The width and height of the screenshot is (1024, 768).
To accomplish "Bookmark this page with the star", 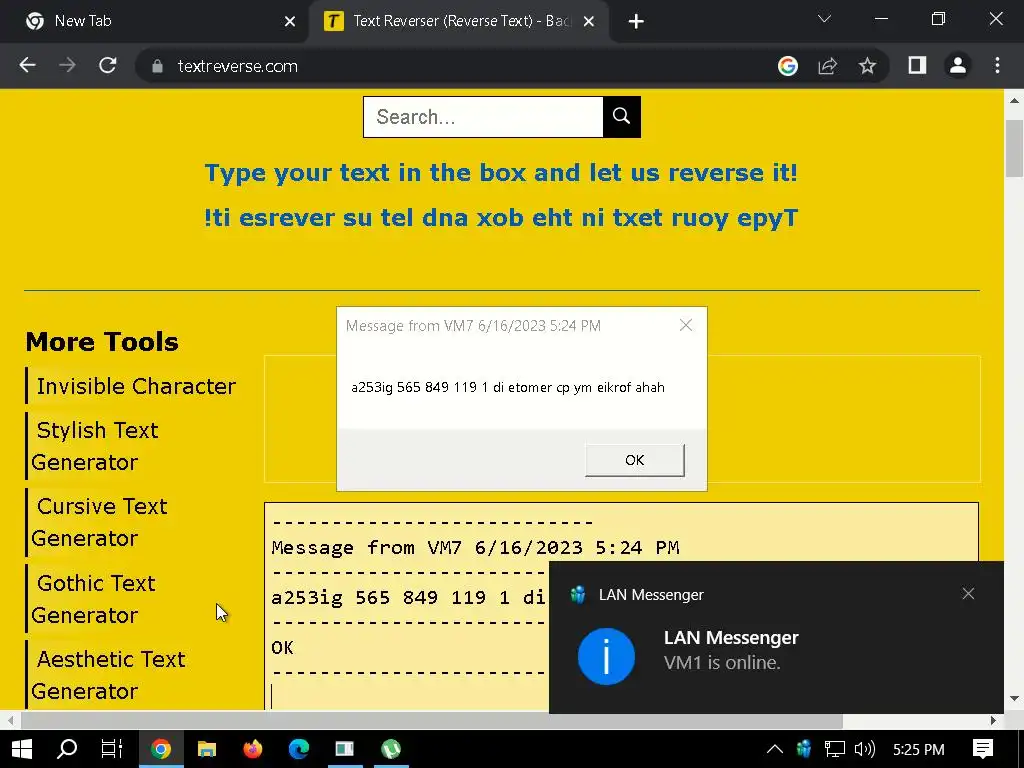I will point(867,65).
